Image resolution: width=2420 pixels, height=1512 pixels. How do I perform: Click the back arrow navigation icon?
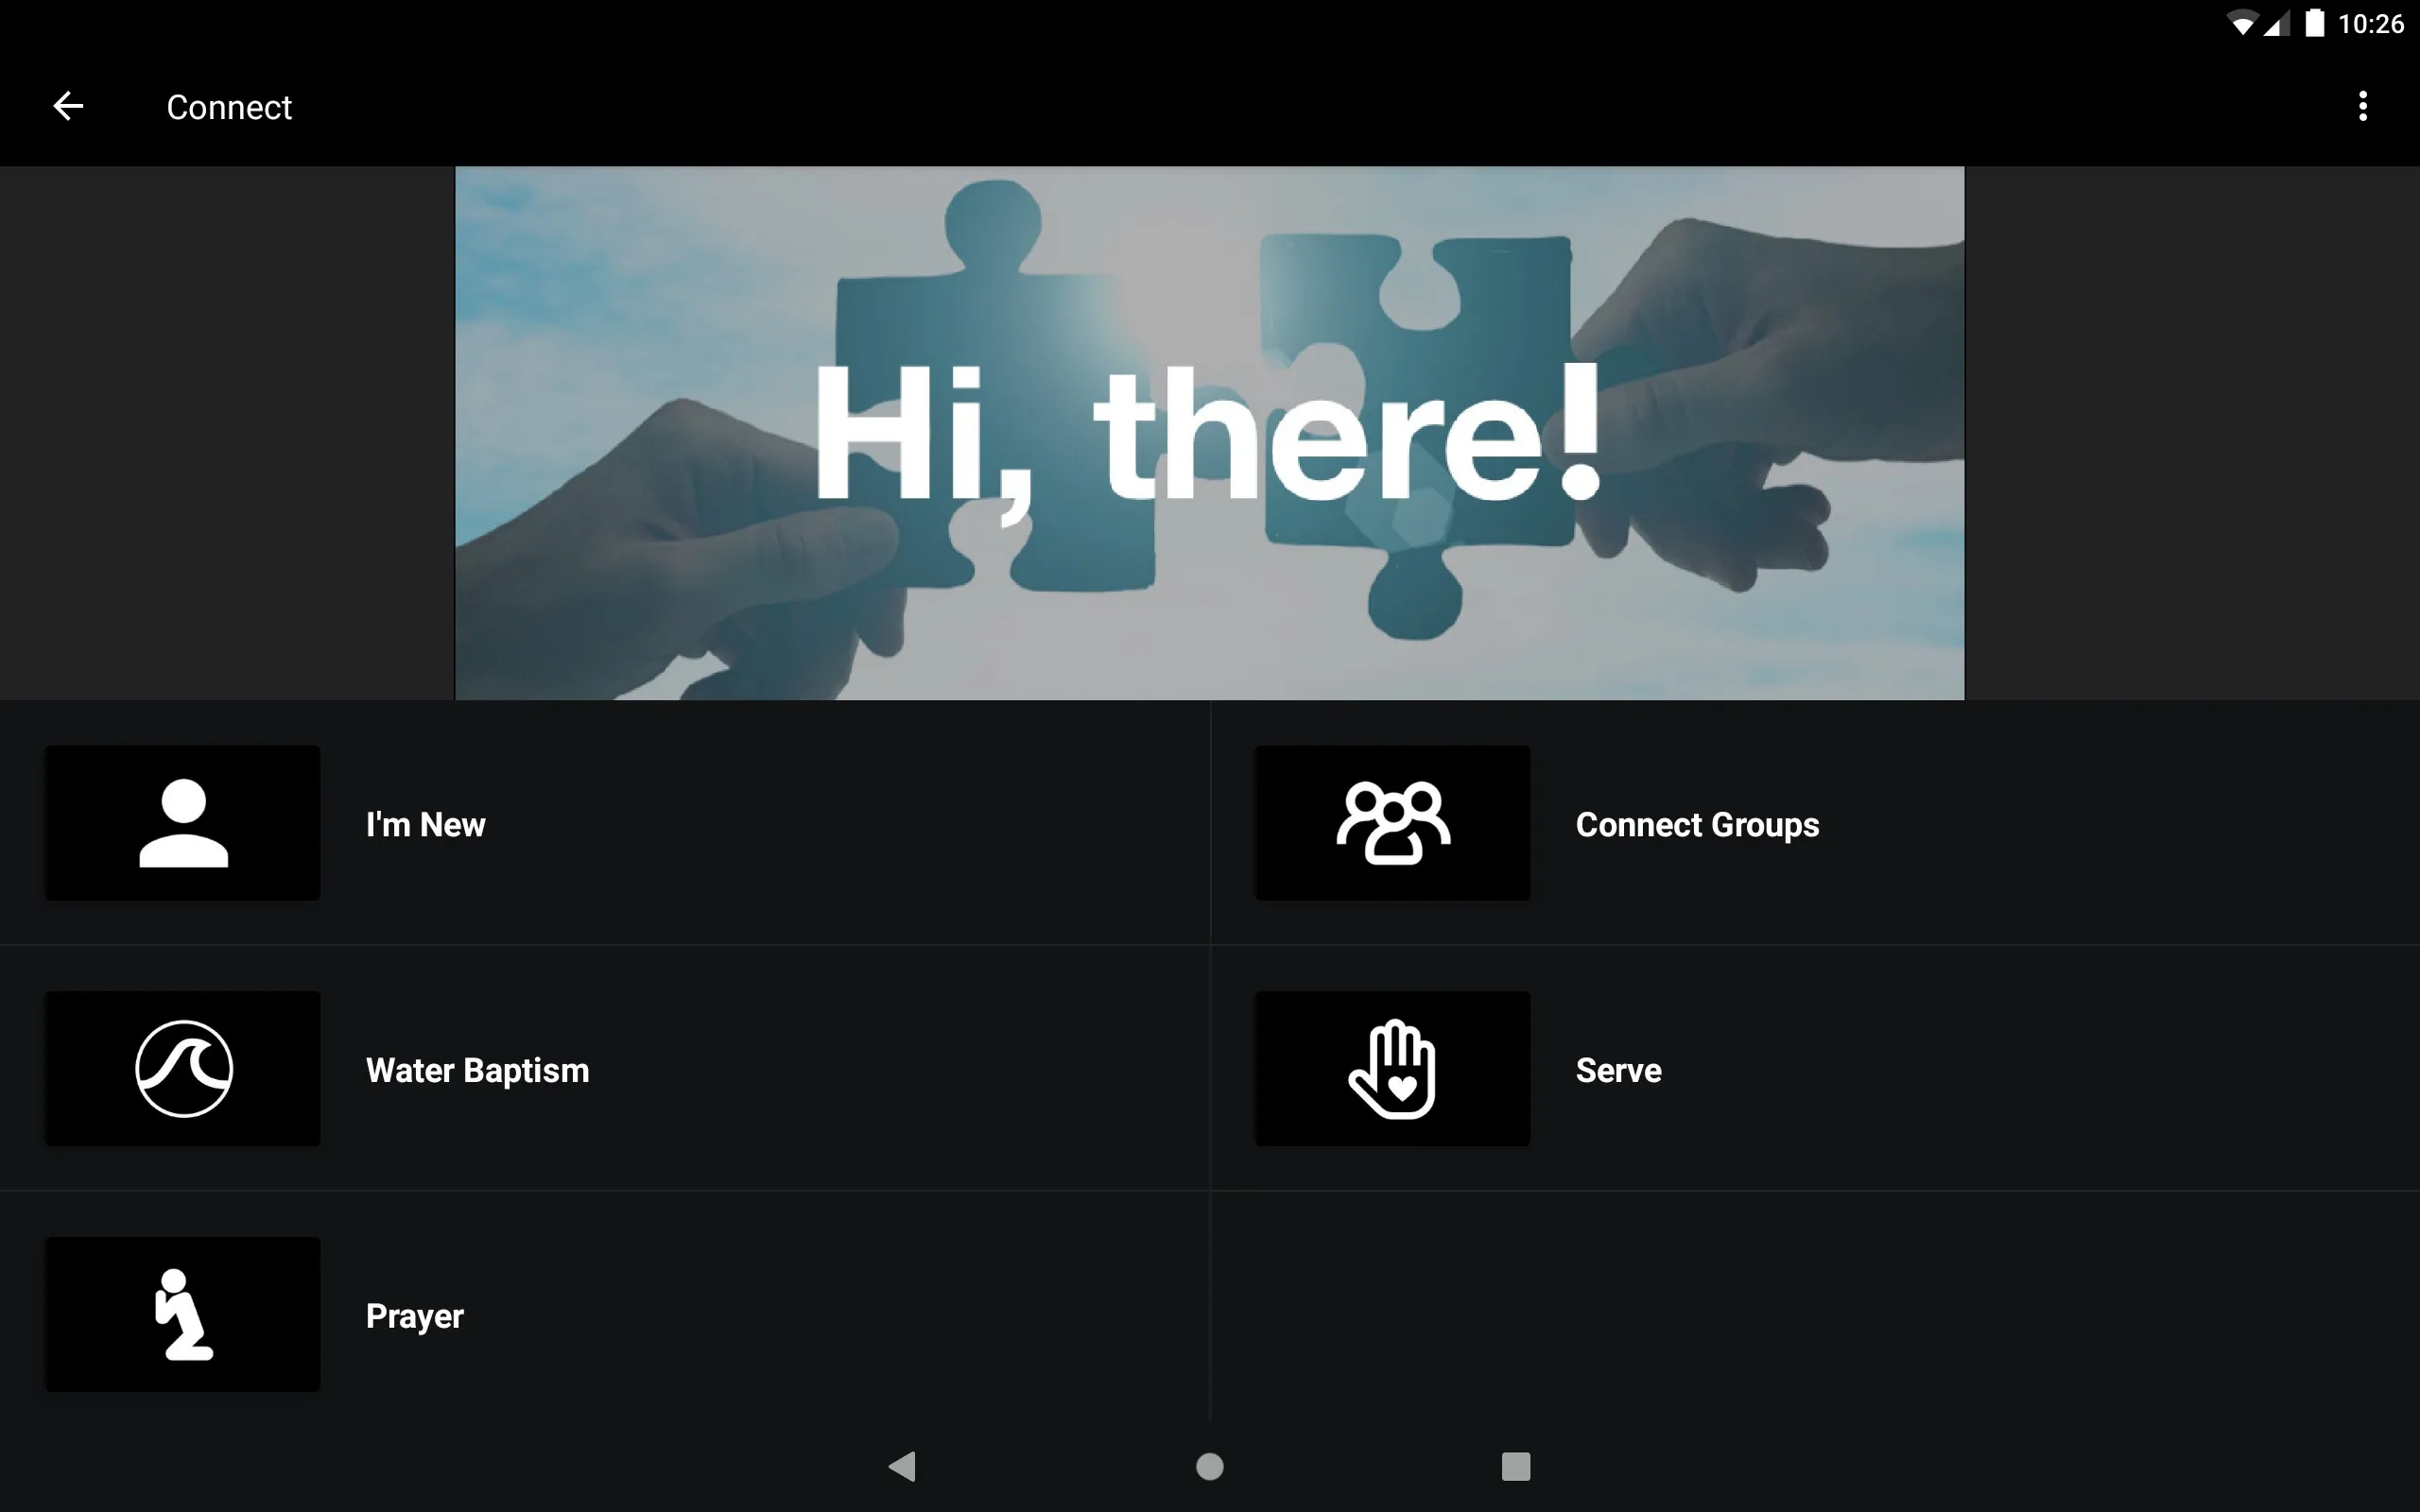(x=68, y=106)
